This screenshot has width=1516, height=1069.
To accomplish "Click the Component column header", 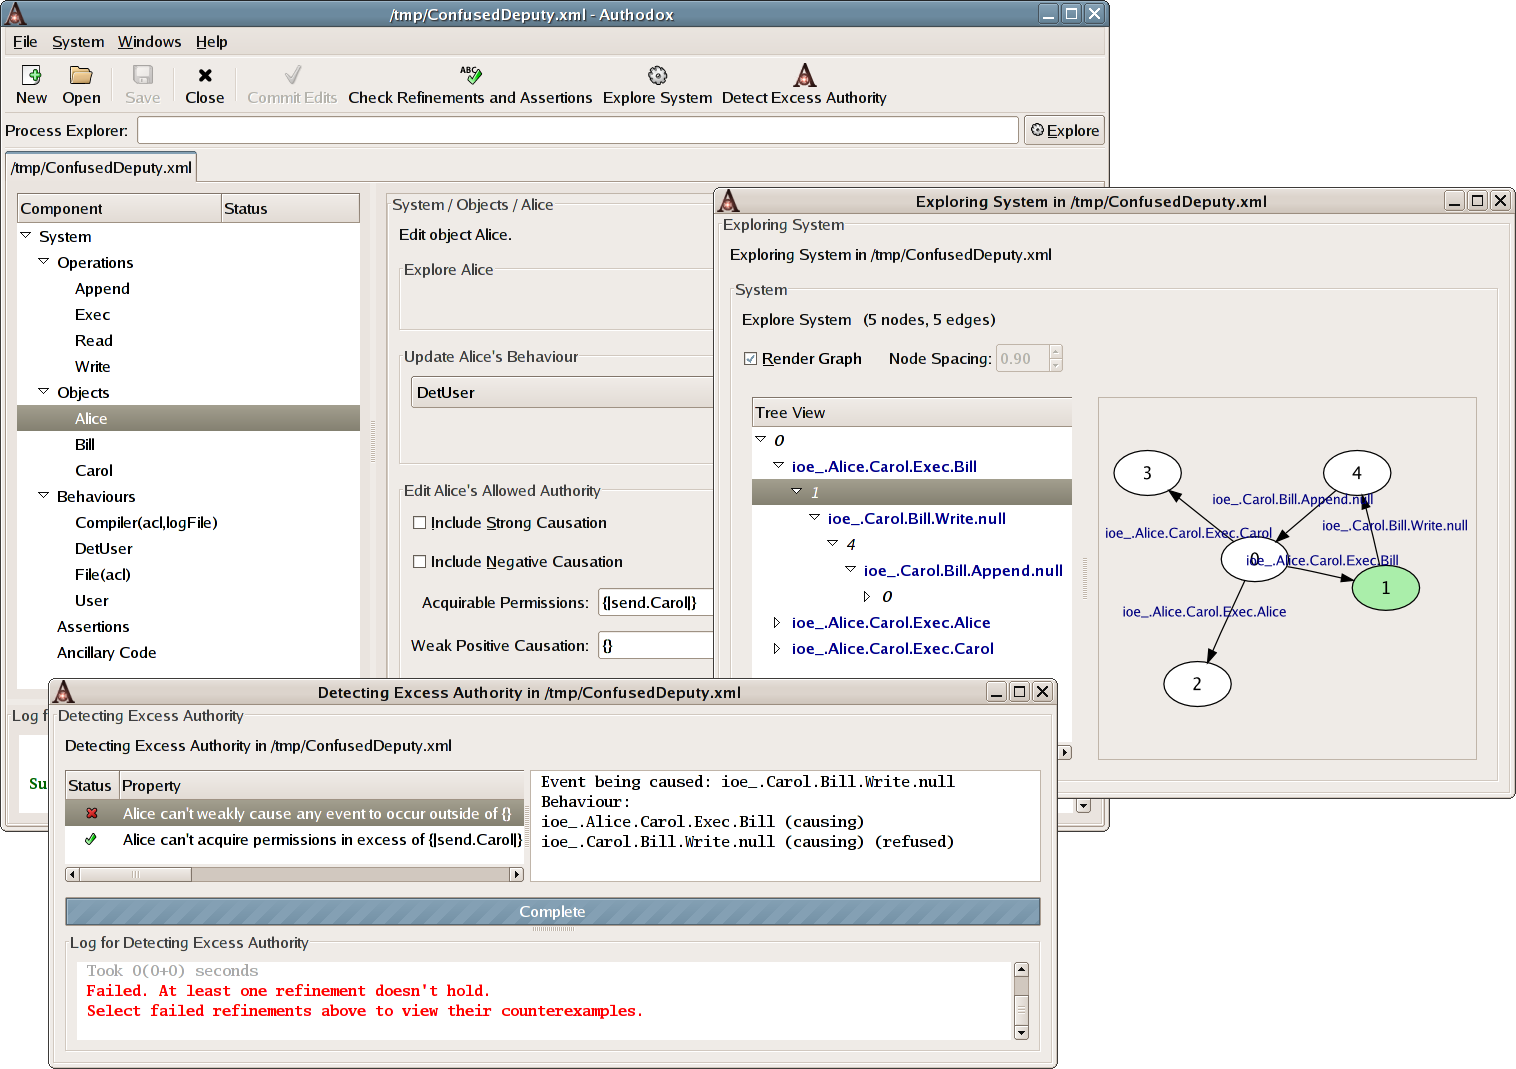I will tap(119, 208).
